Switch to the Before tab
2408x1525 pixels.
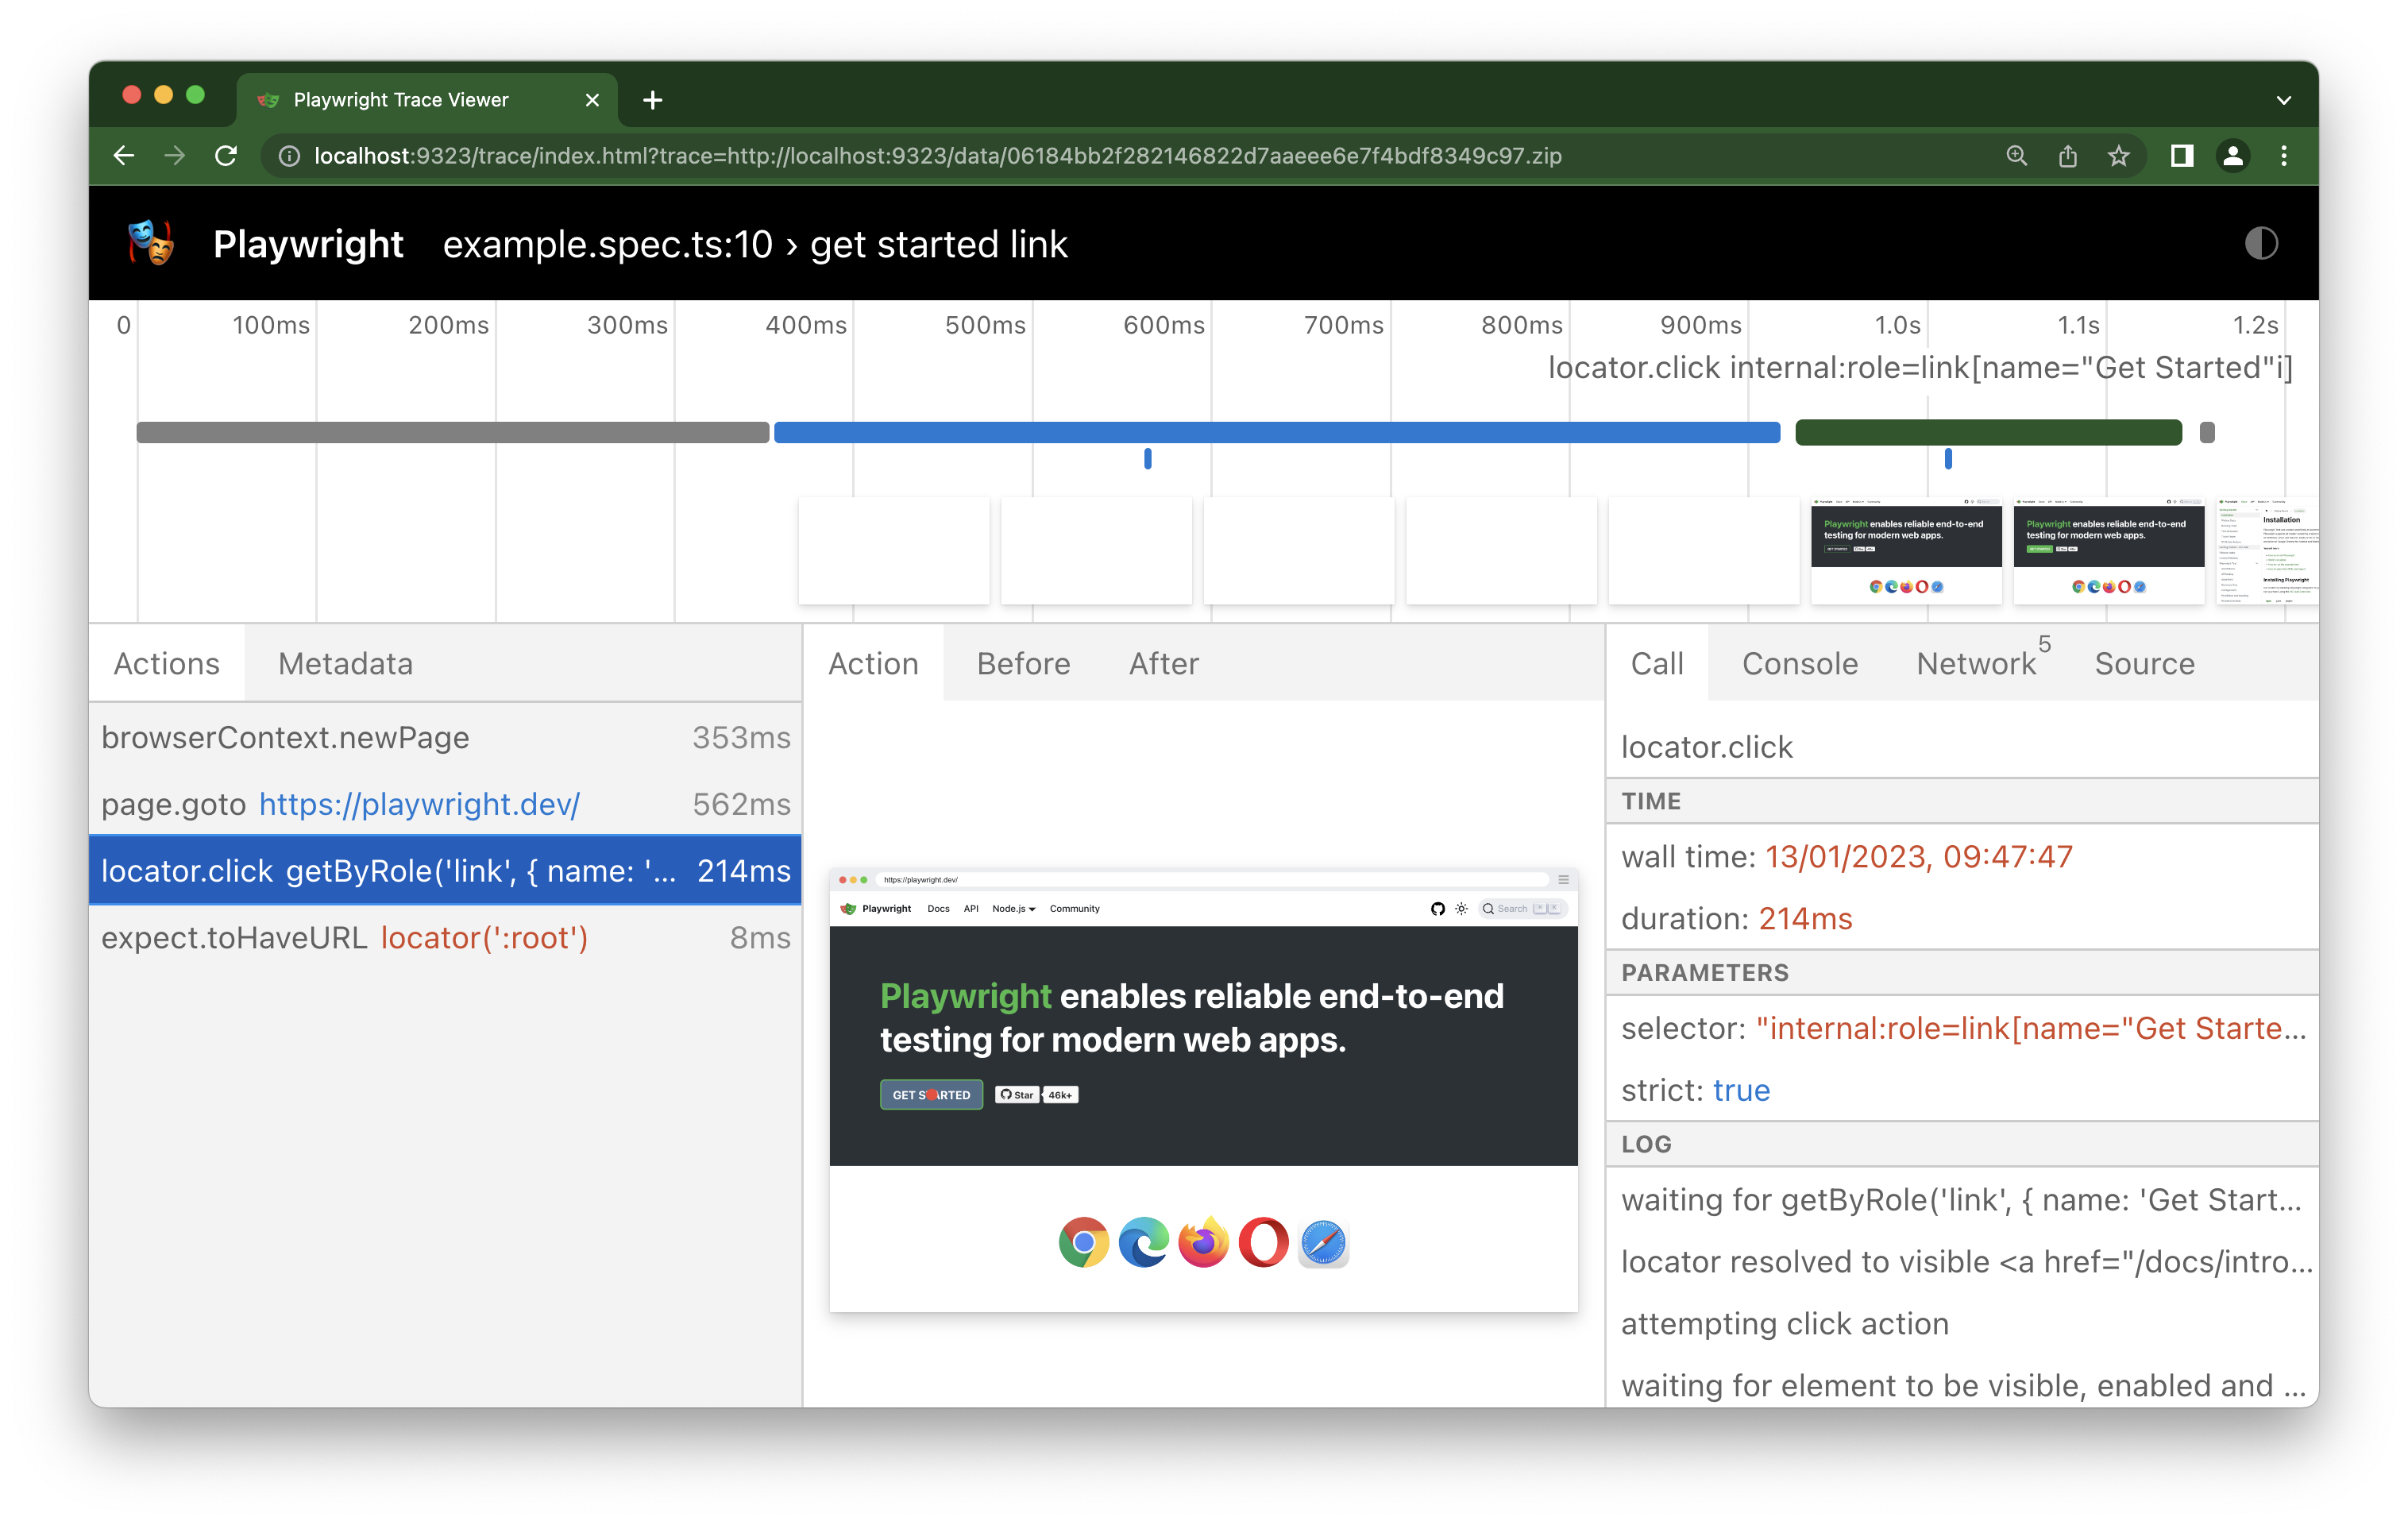click(1023, 663)
